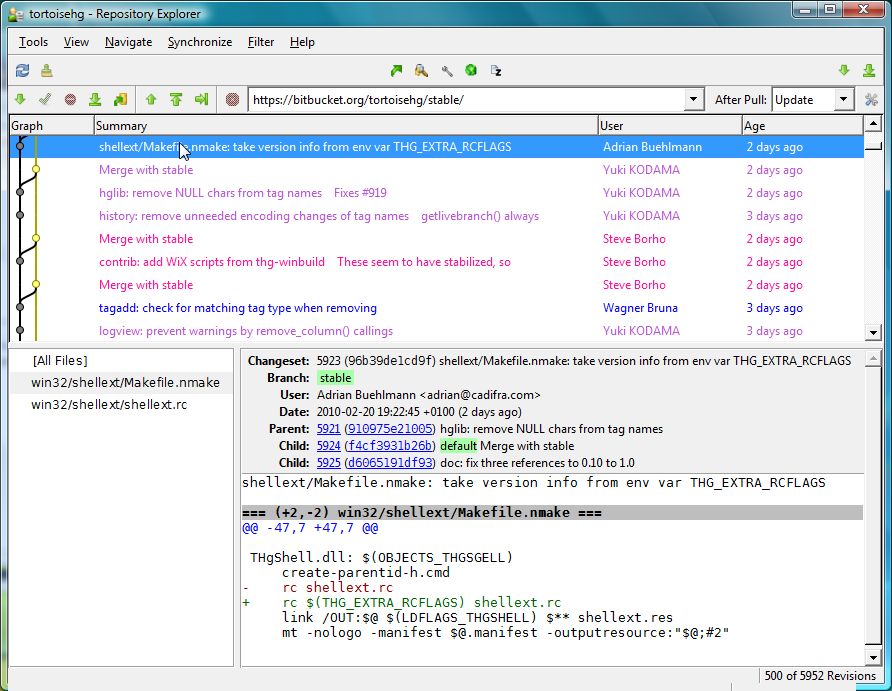Select the stable branch label
Viewport: 892px width, 691px height.
click(x=335, y=378)
